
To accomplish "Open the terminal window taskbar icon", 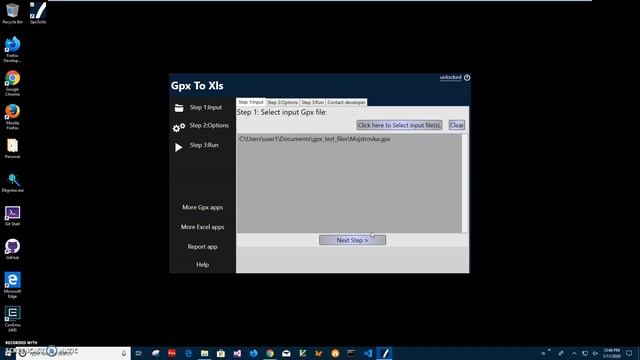I will point(351,353).
